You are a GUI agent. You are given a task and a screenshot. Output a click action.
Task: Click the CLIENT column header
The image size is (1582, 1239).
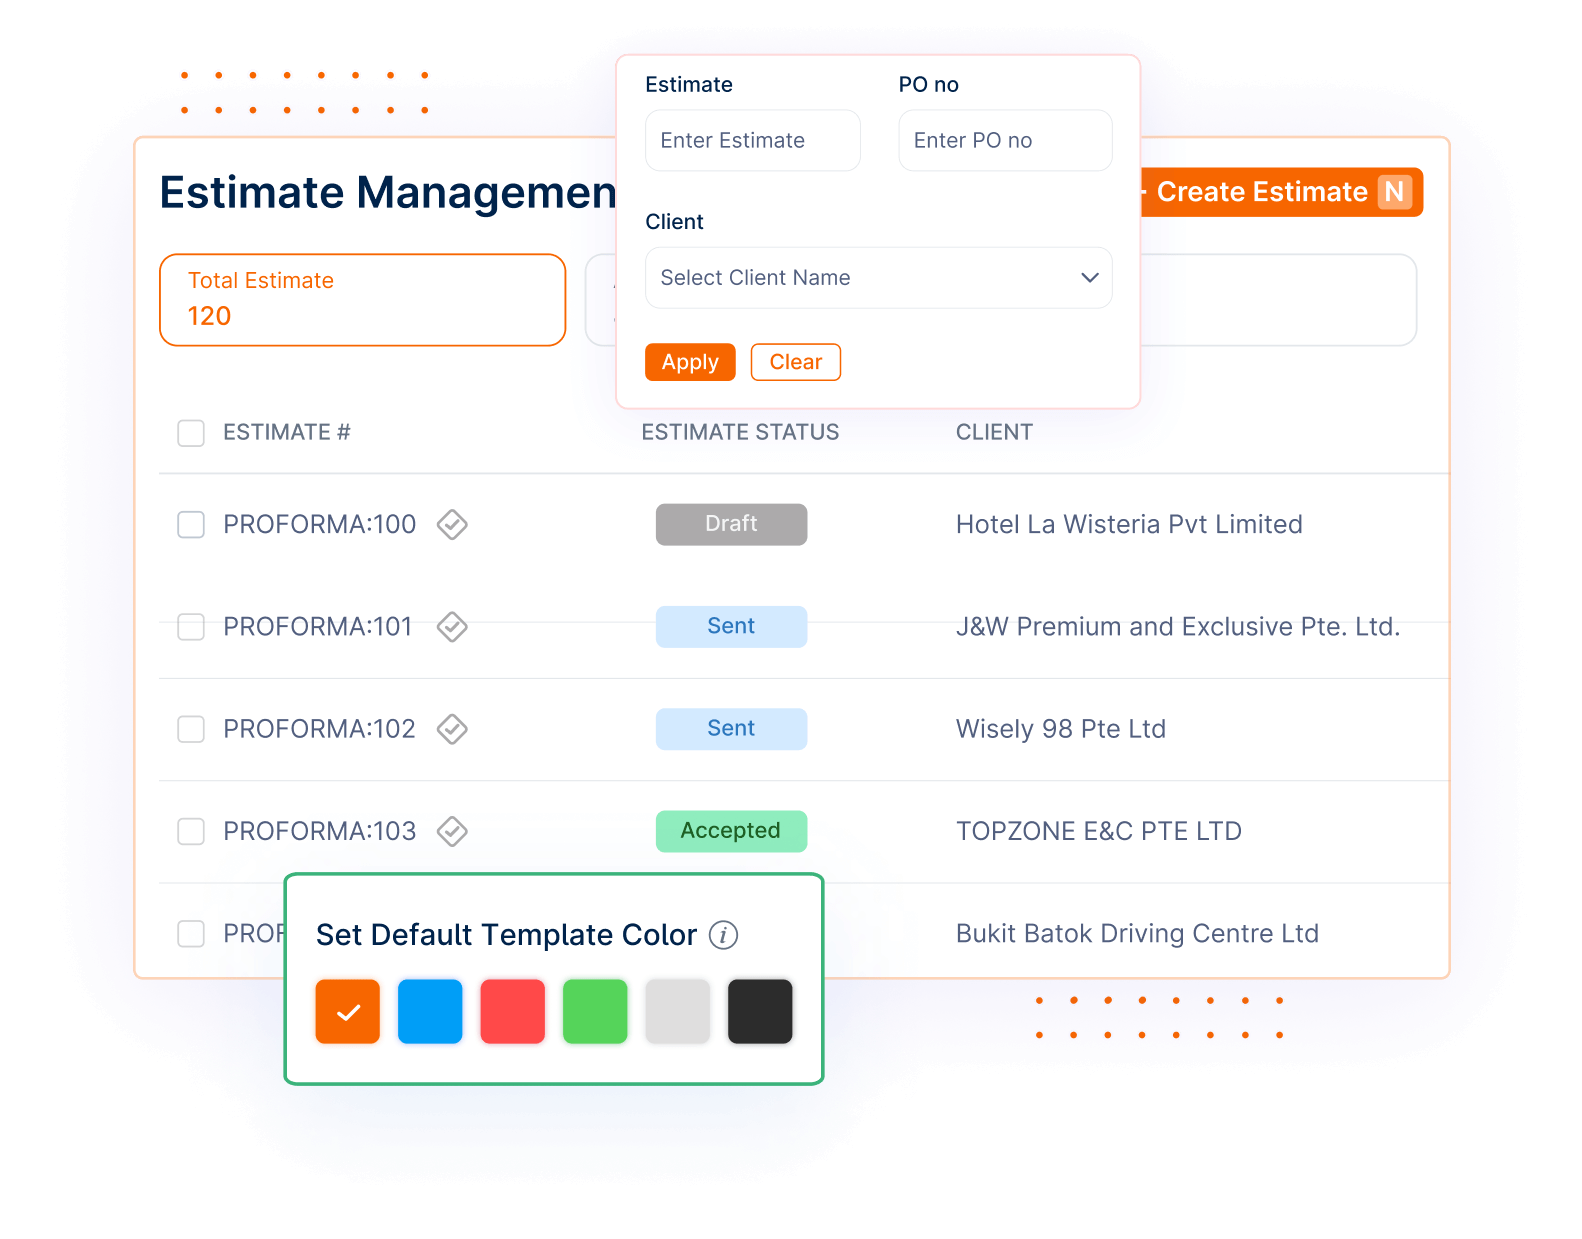[x=994, y=432]
